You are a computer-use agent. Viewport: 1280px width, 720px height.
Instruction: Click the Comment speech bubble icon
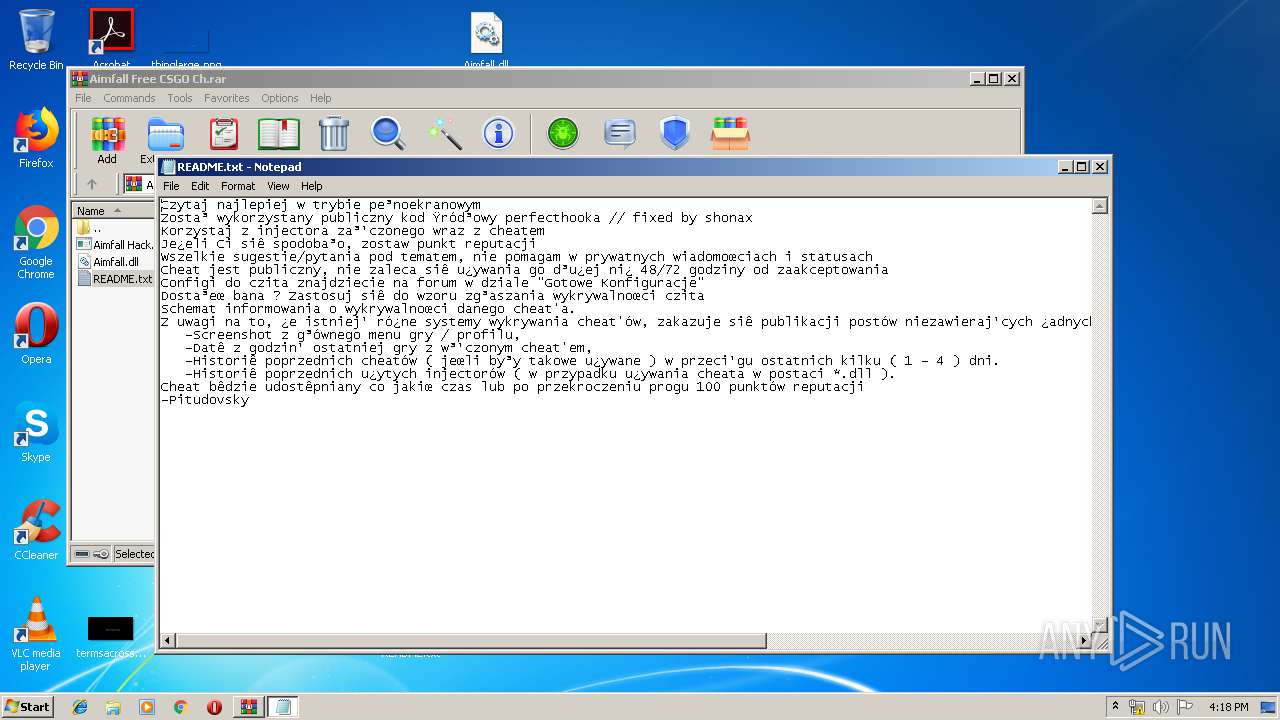click(620, 133)
